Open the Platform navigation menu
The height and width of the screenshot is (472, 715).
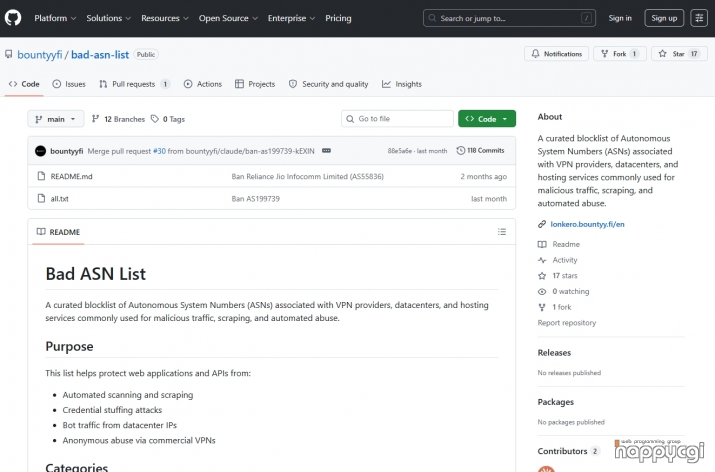[x=55, y=18]
